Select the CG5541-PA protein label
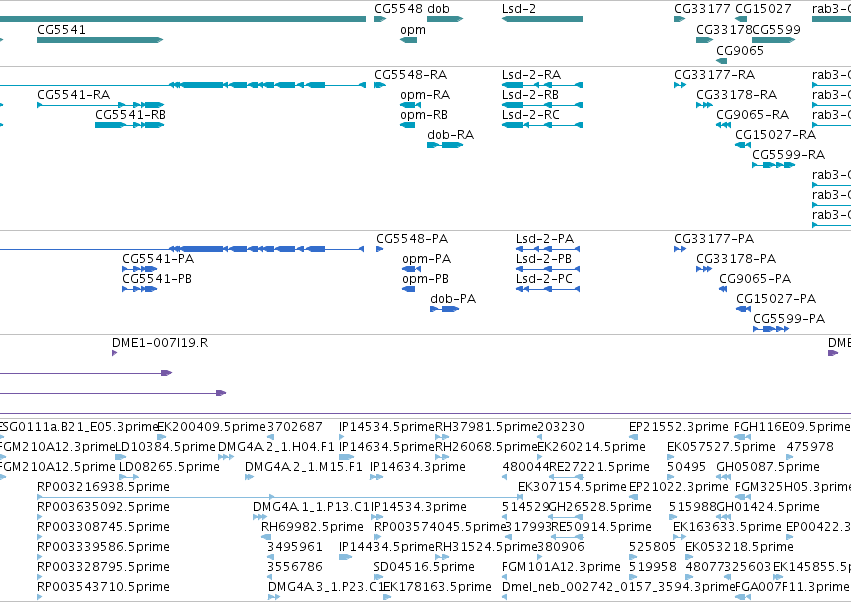The width and height of the screenshot is (851, 602). pyautogui.click(x=158, y=258)
